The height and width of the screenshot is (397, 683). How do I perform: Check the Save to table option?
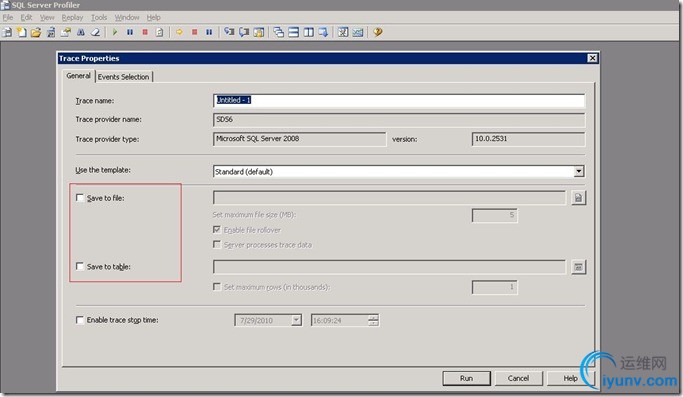tap(80, 266)
